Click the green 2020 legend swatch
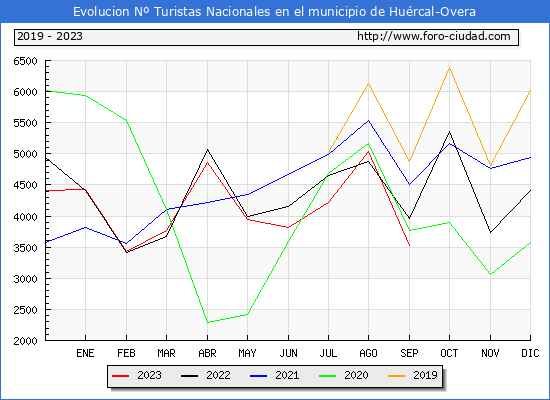 point(327,376)
